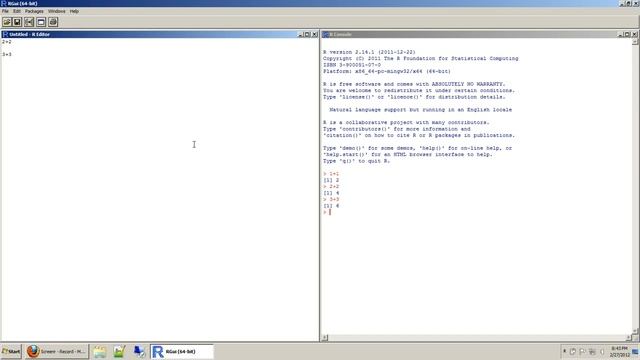This screenshot has width=640, height=360.
Task: Click the 3+3 line in the R Editor
Action: tap(7, 54)
